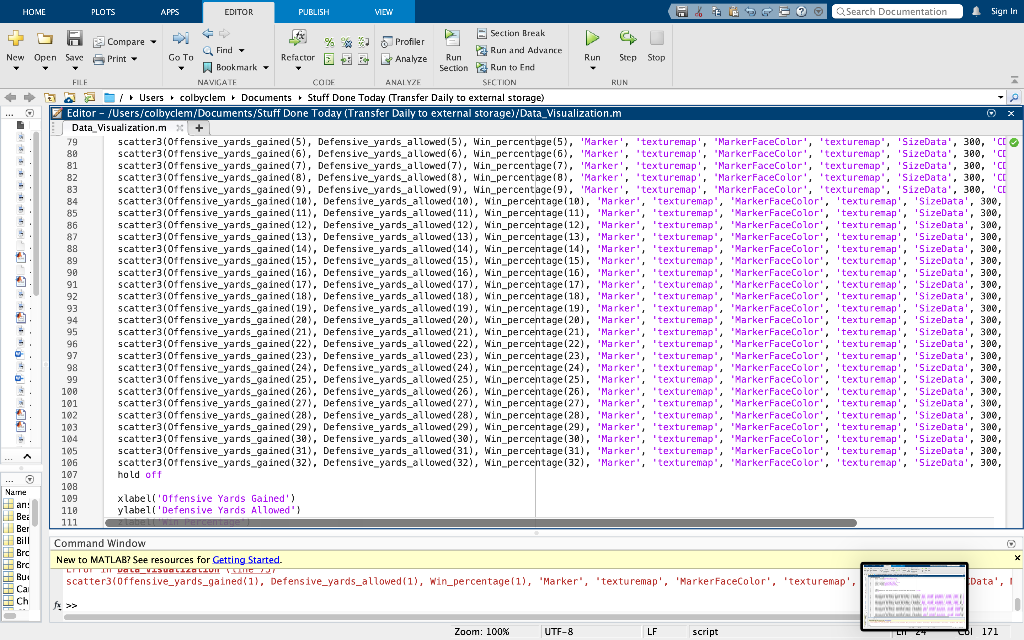This screenshot has height=640, width=1024.
Task: Expand the Compare dropdown arrow
Action: click(153, 42)
